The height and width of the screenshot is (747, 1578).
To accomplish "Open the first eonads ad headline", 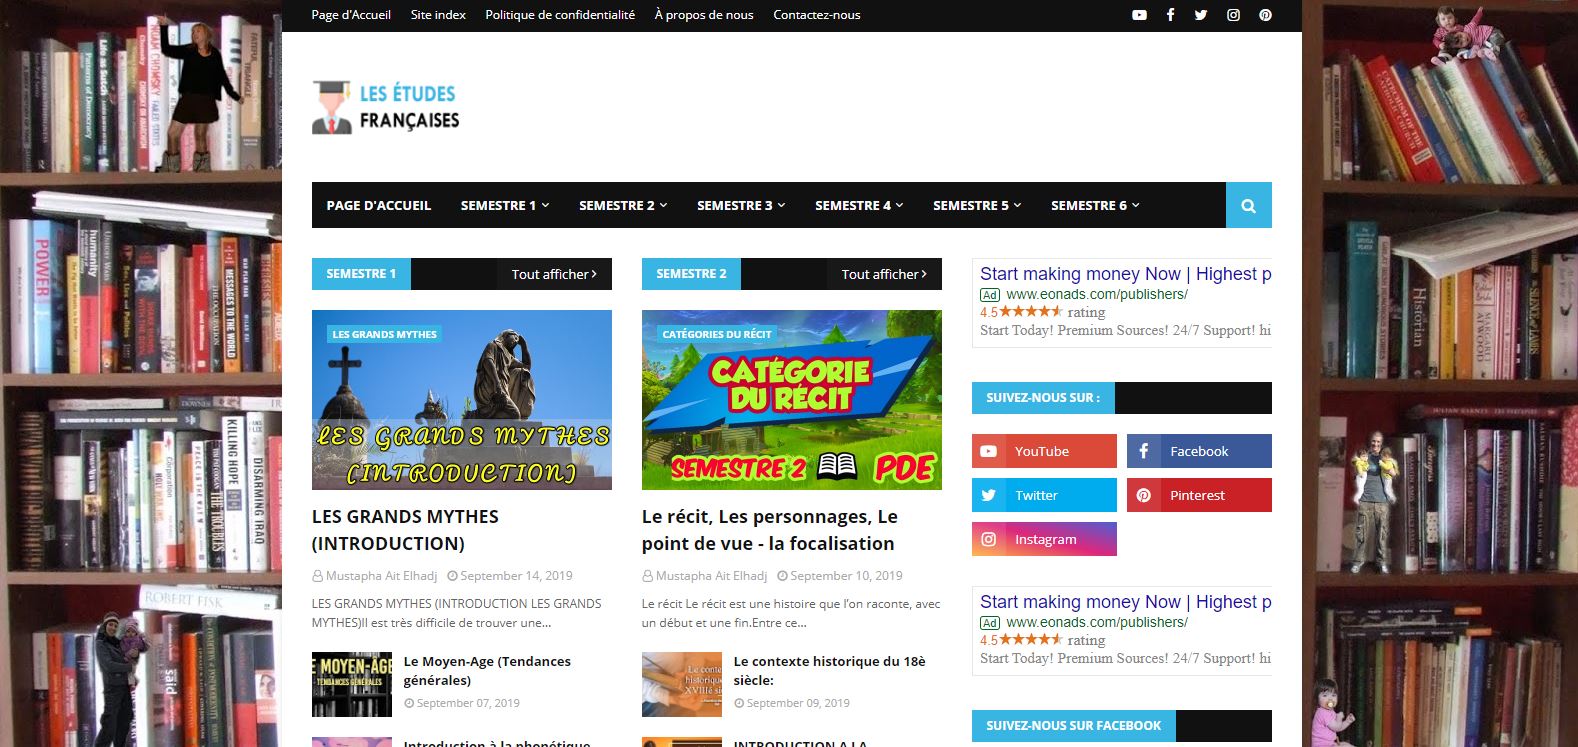I will click(1125, 274).
